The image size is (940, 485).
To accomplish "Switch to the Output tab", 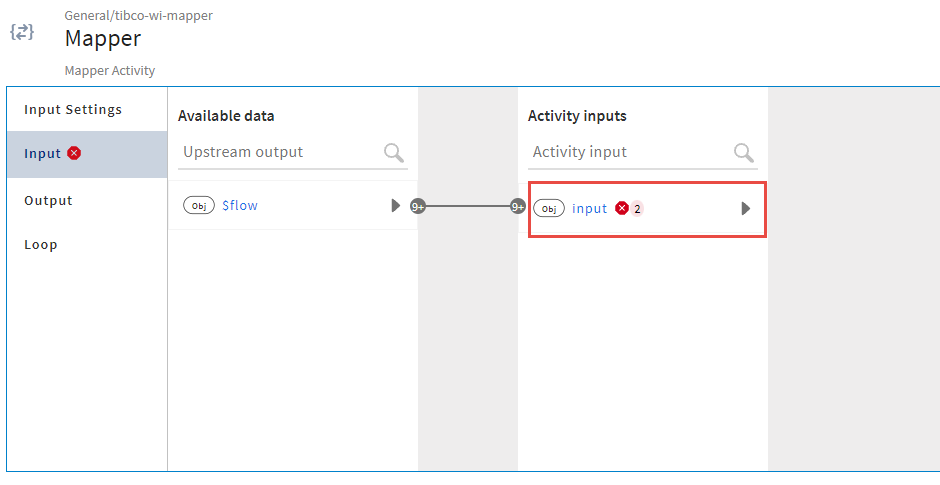I will [48, 200].
